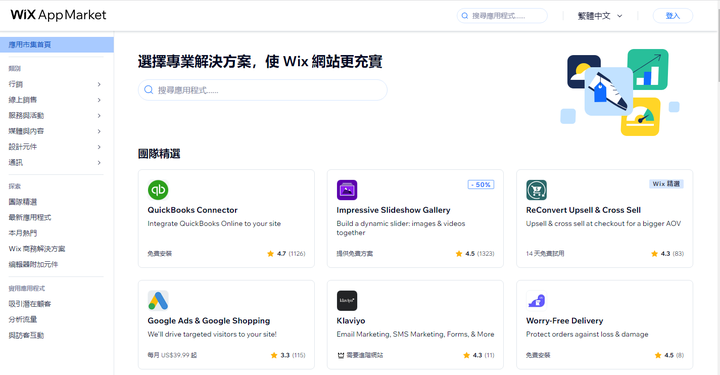The width and height of the screenshot is (720, 375).
Task: Expand the 通訊 category chevron
Action: coord(99,162)
